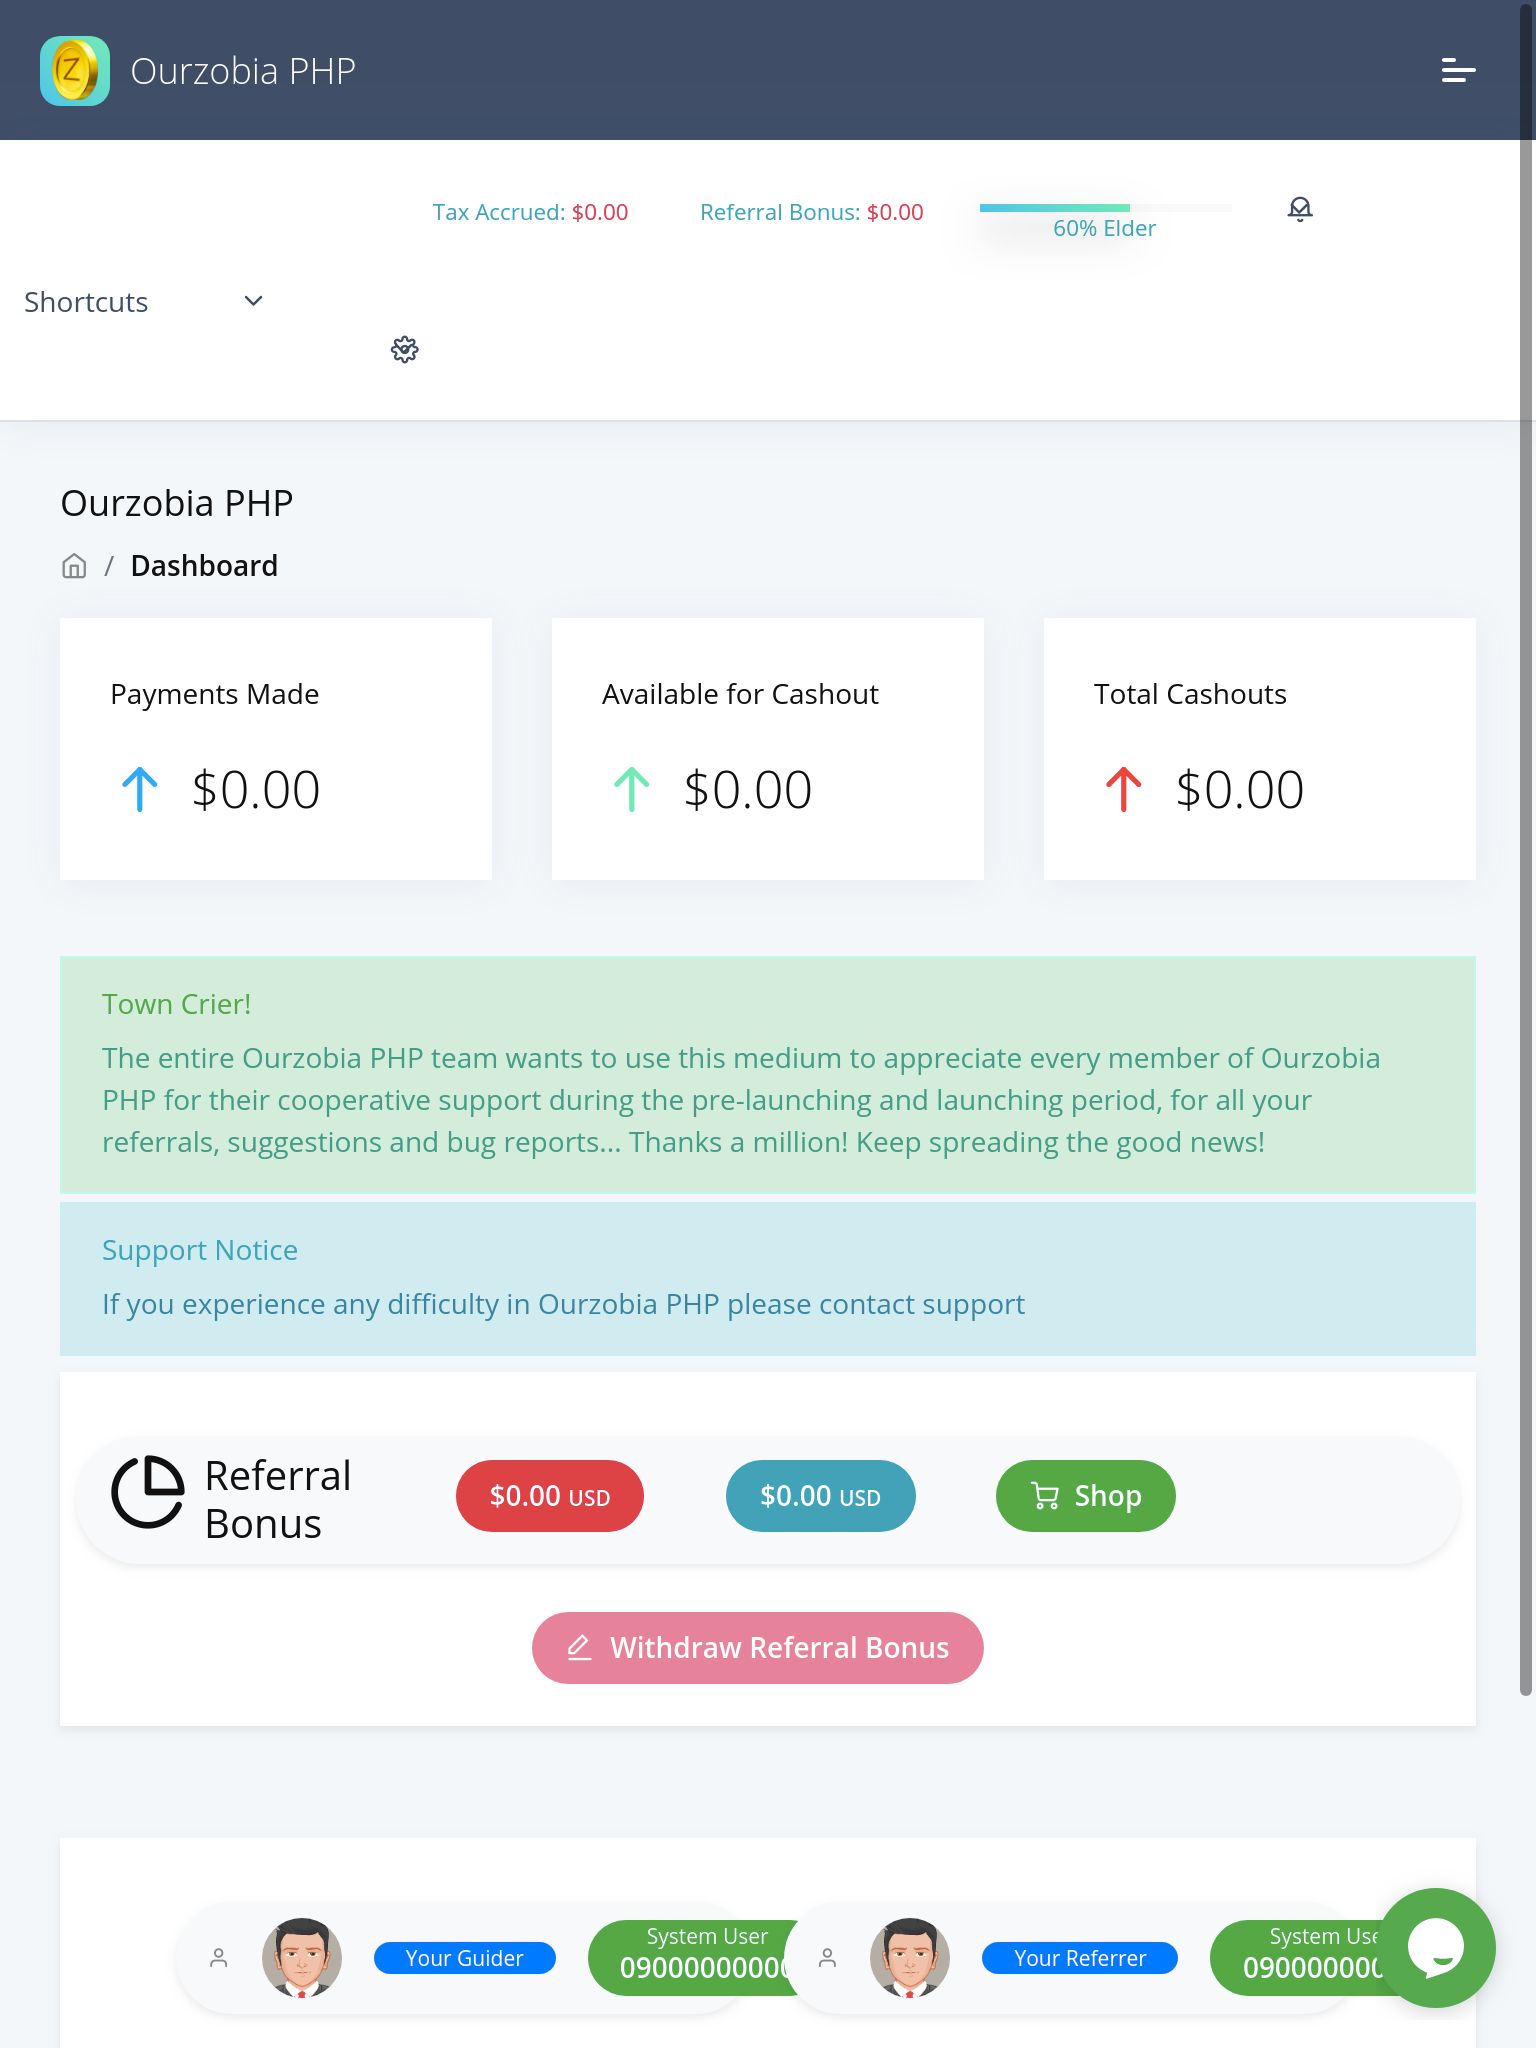Image resolution: width=1536 pixels, height=2048 pixels.
Task: Click the Ourzobia gold coin logo
Action: click(x=75, y=71)
